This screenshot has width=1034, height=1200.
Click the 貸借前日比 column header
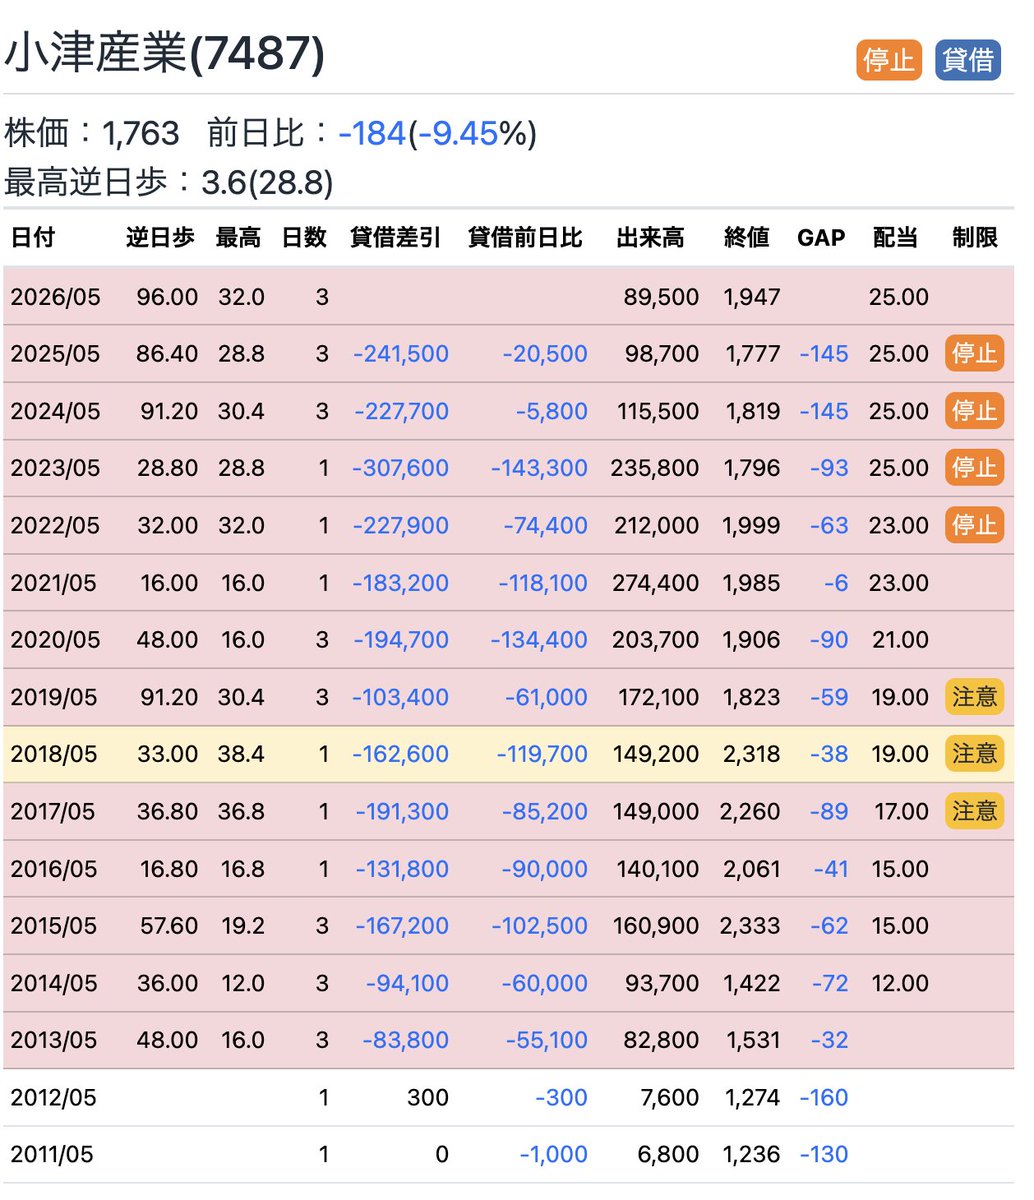click(x=525, y=238)
